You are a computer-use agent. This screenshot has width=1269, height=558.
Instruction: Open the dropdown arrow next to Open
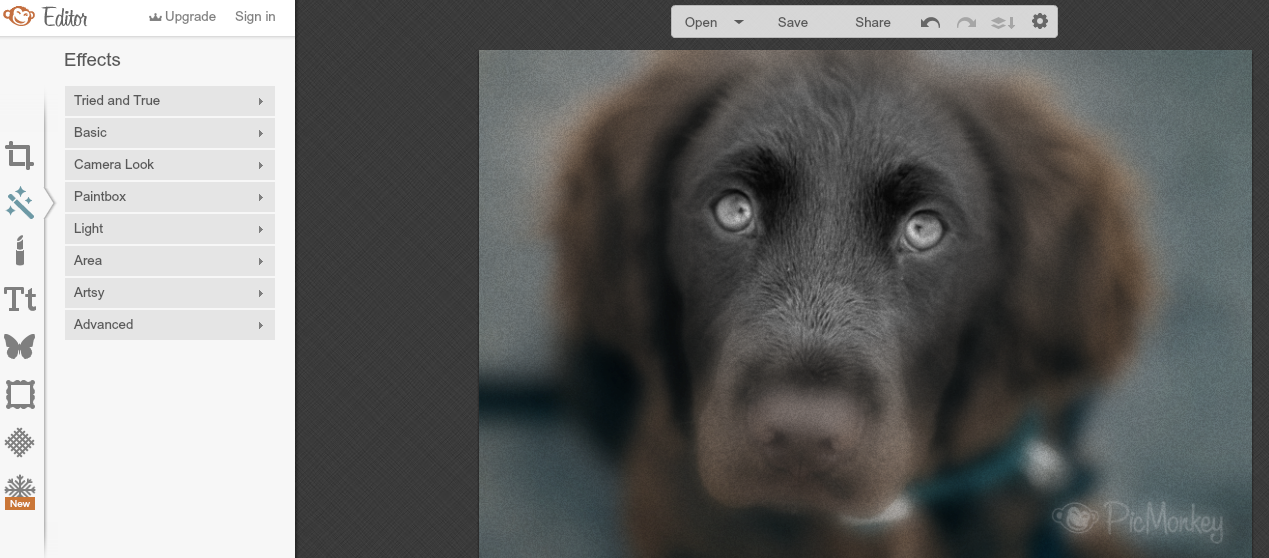739,22
